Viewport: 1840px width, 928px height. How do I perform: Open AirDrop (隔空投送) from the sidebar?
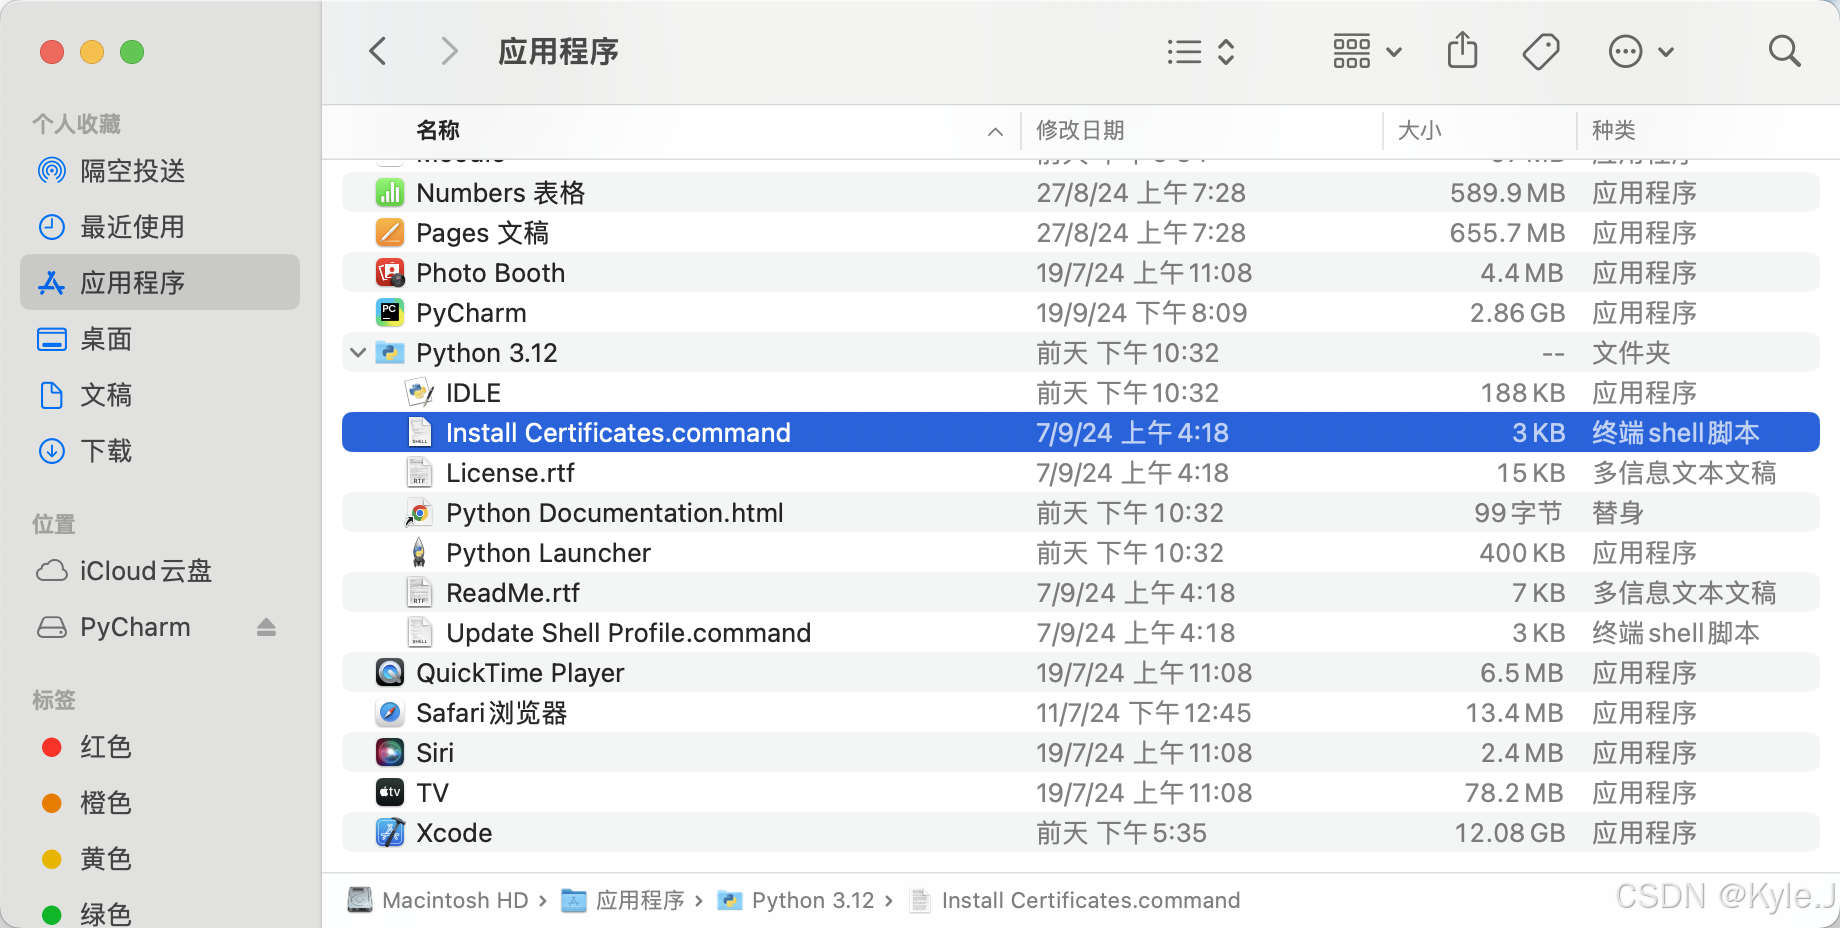(x=133, y=170)
